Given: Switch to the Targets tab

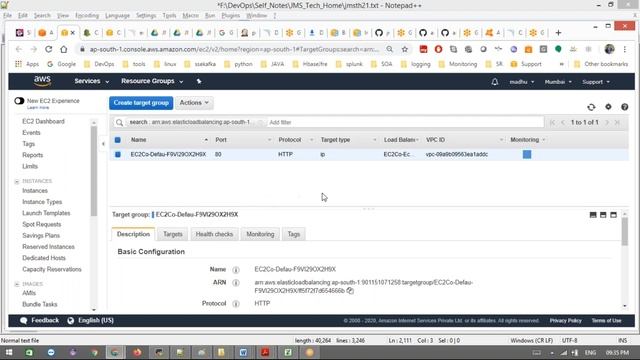Looking at the screenshot, I should pos(173,234).
